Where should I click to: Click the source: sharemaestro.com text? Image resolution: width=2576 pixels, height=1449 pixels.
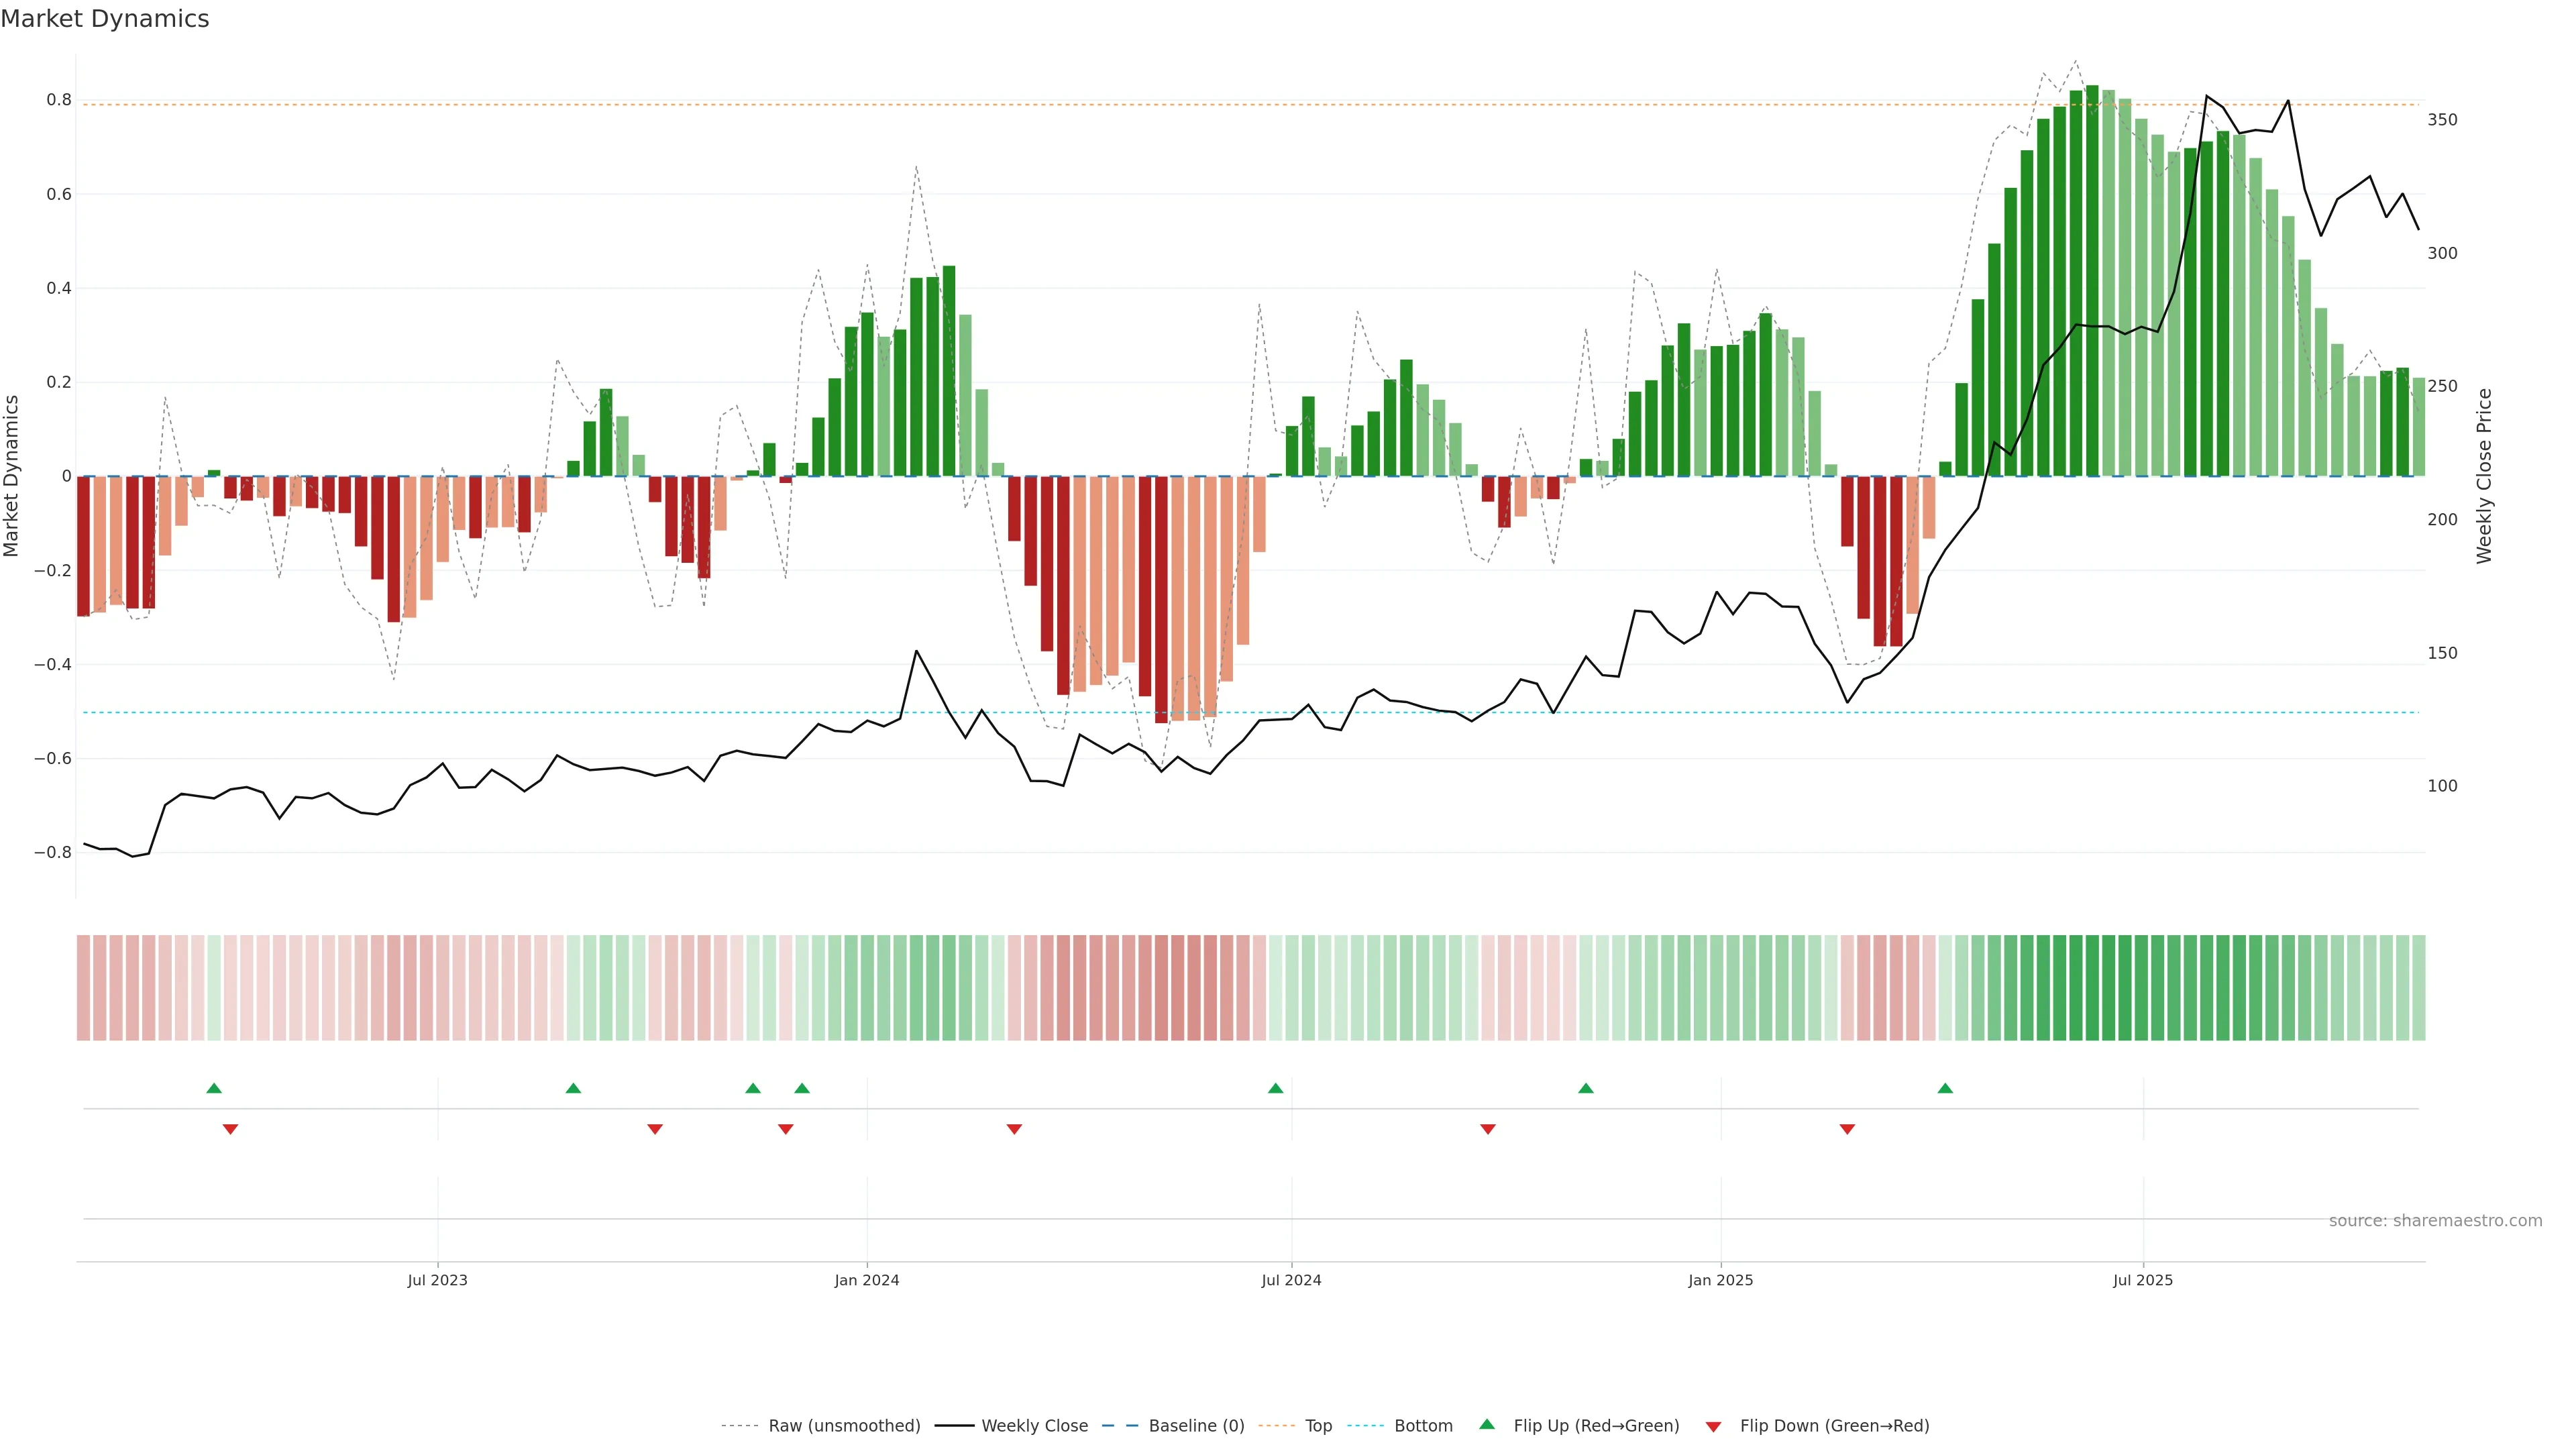coord(2435,1220)
